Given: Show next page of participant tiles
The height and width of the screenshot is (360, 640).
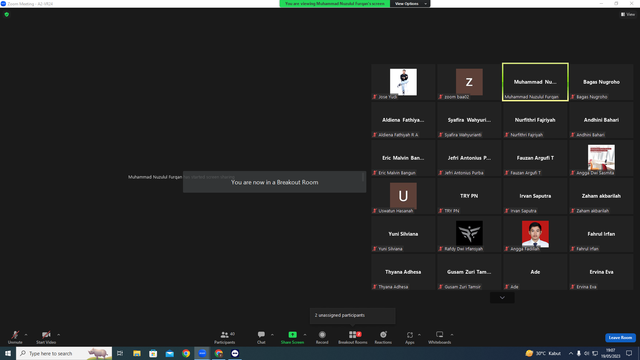Looking at the screenshot, I should 502,298.
